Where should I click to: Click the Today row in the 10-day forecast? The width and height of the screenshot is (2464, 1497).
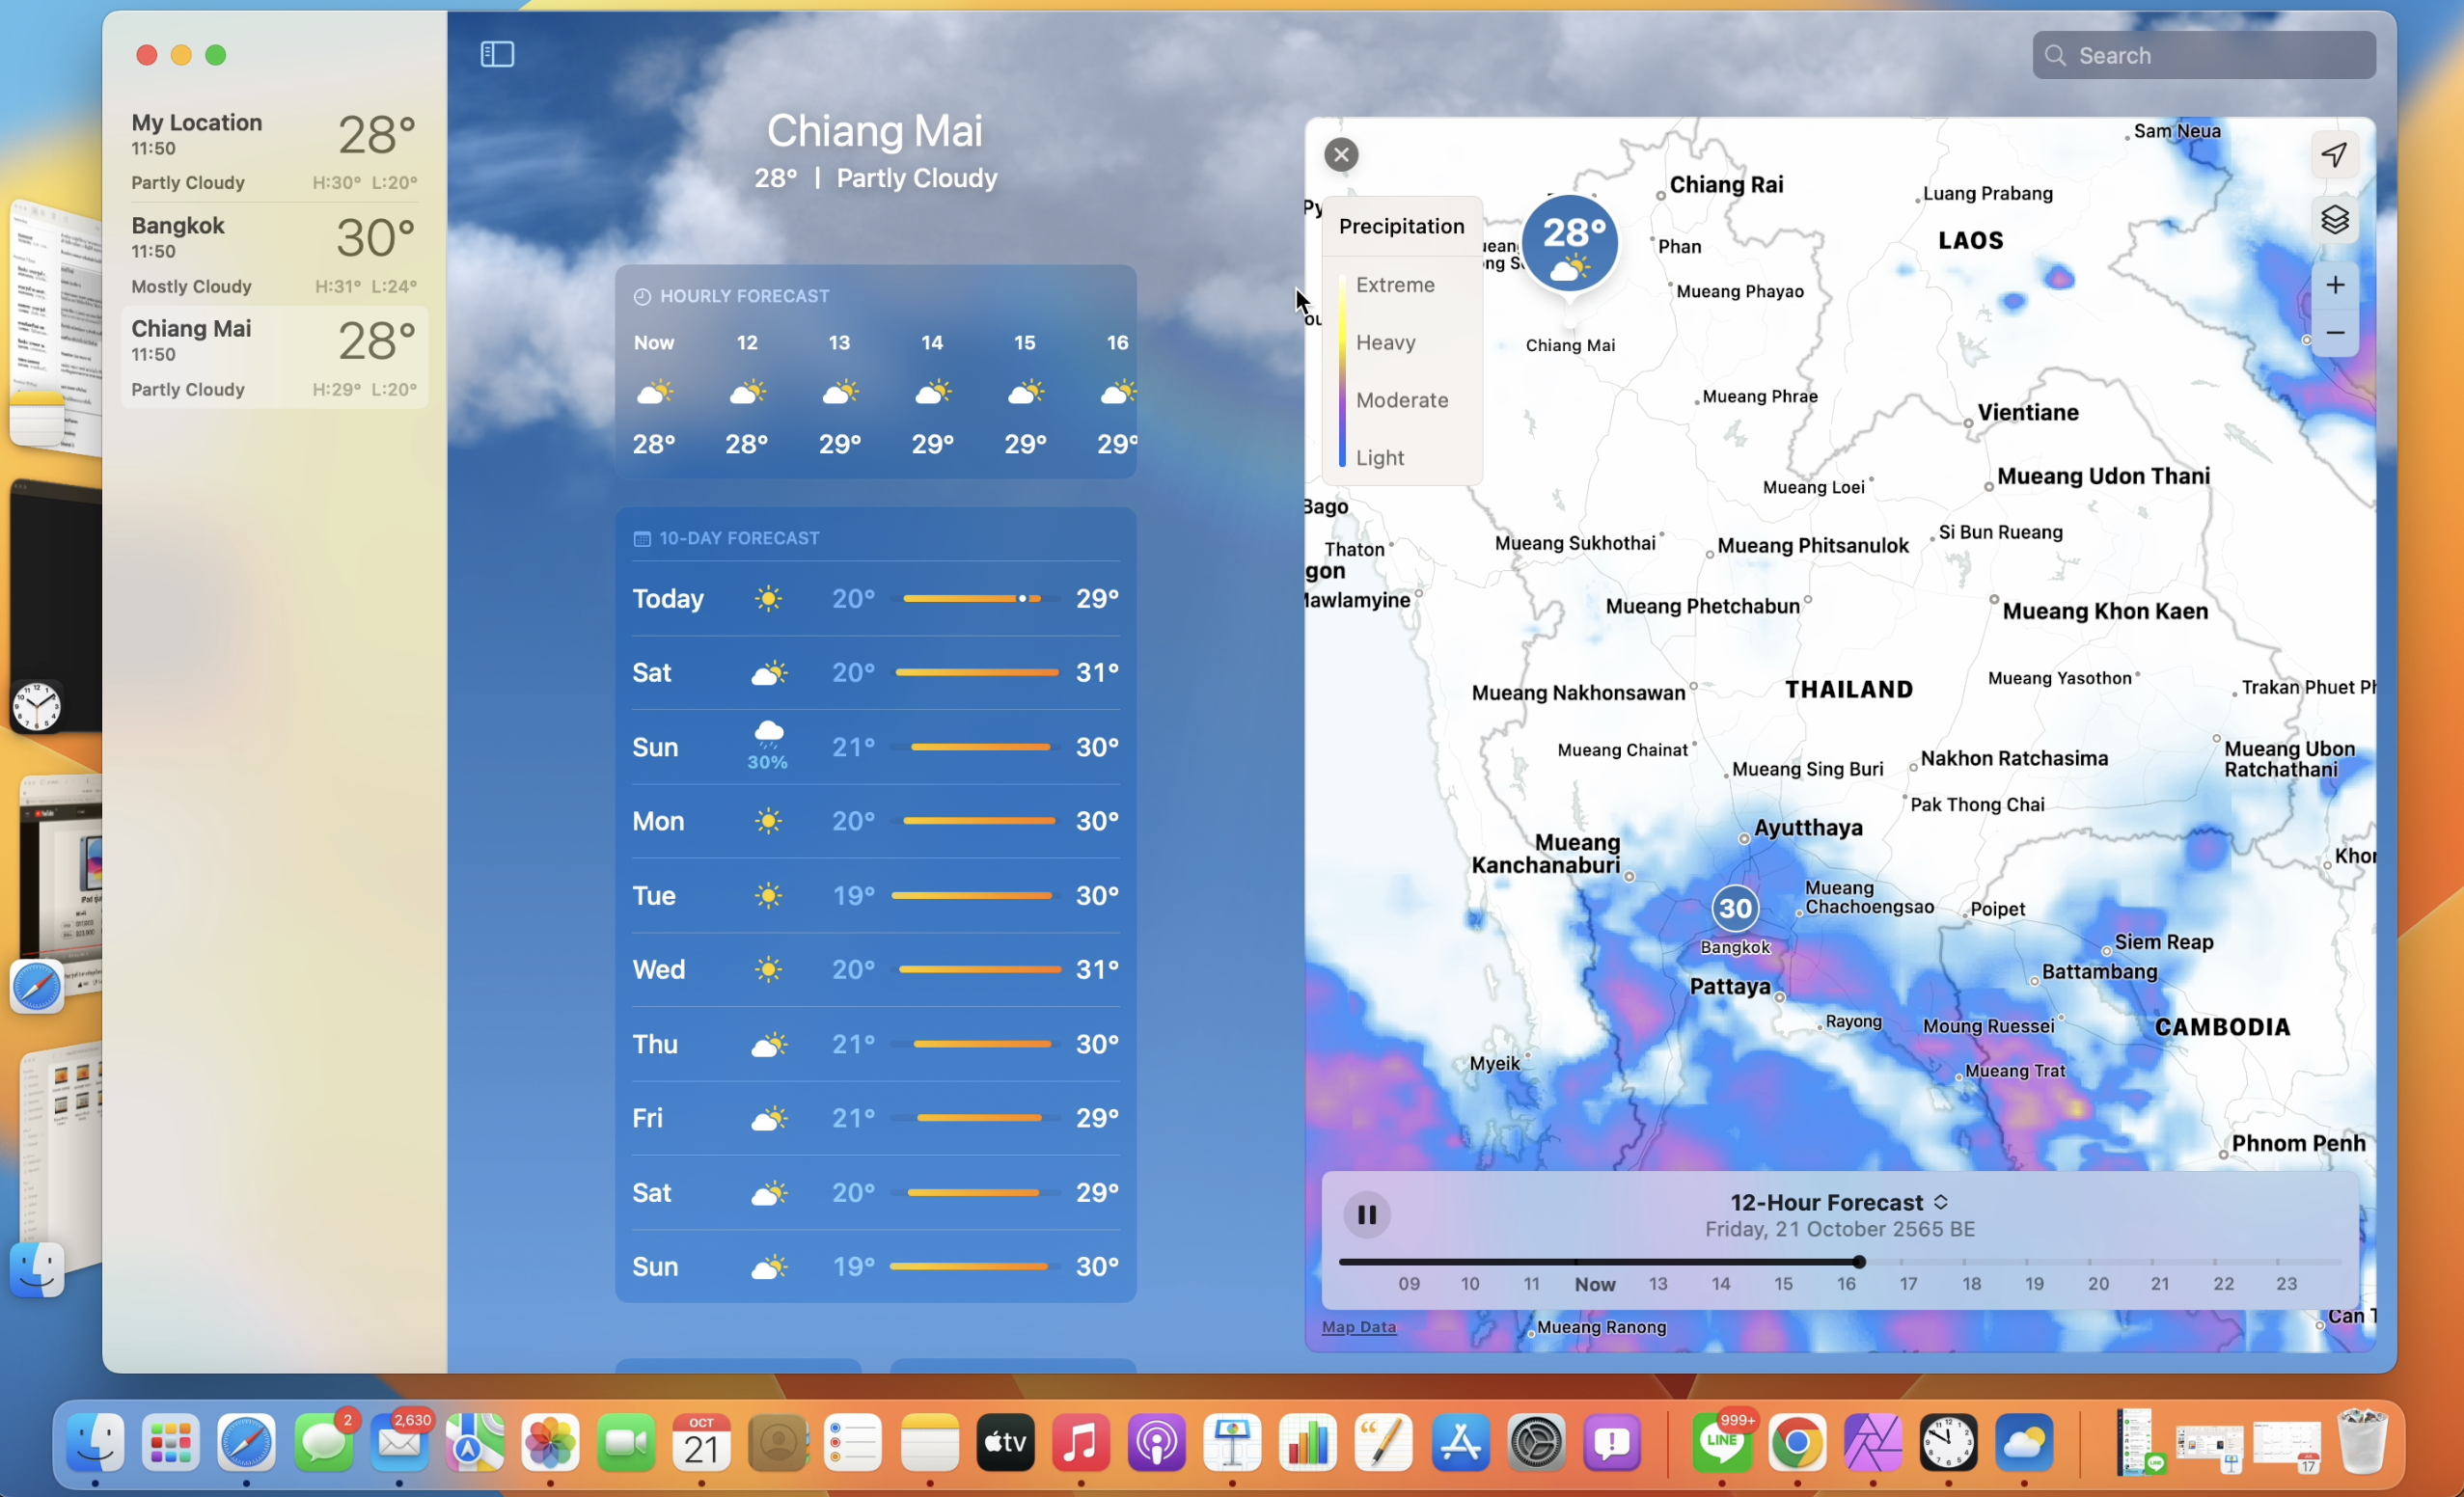tap(875, 598)
